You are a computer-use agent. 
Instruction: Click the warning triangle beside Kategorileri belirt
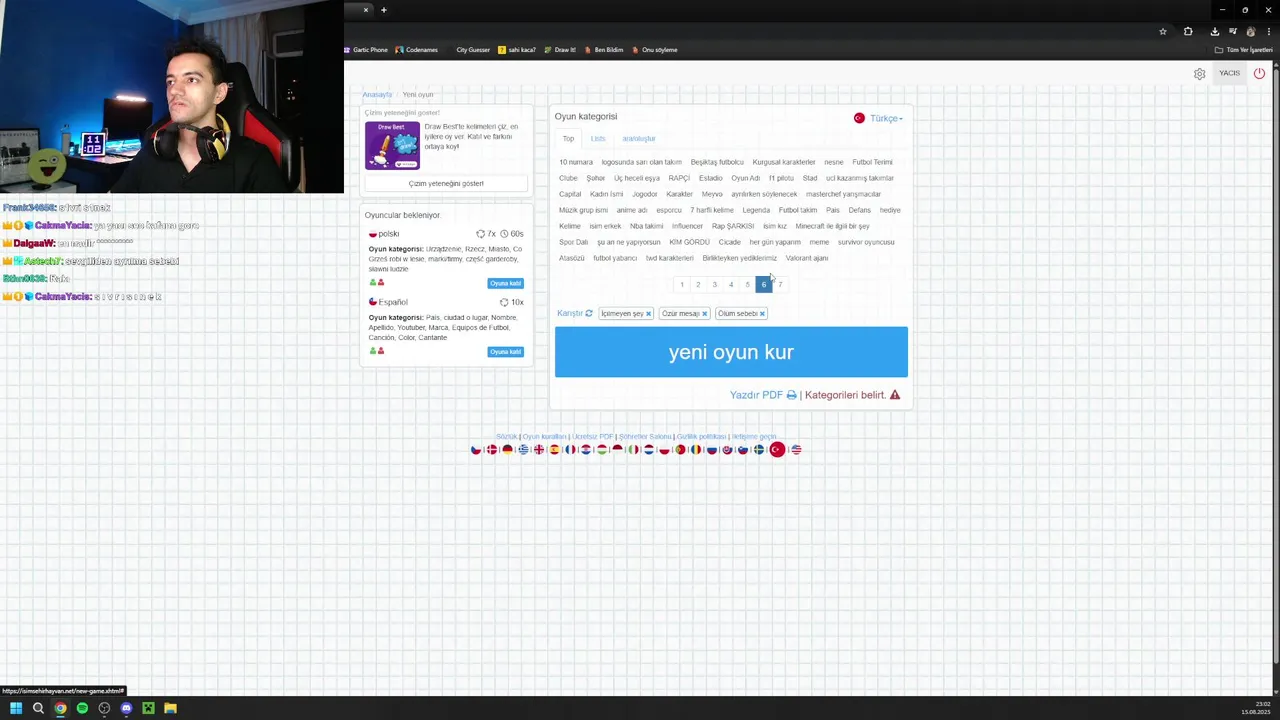[x=895, y=395]
